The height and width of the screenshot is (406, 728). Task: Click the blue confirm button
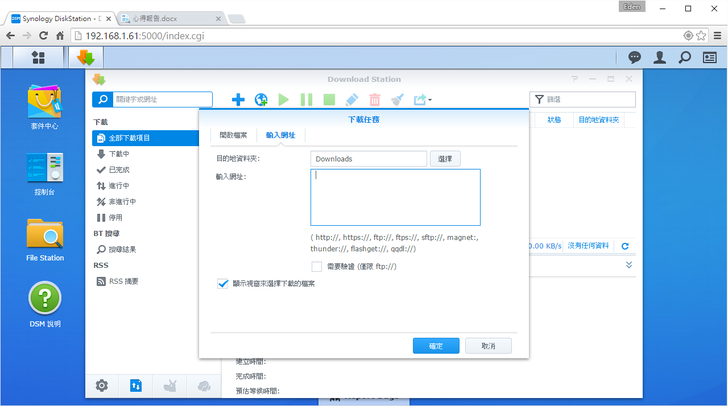(436, 346)
